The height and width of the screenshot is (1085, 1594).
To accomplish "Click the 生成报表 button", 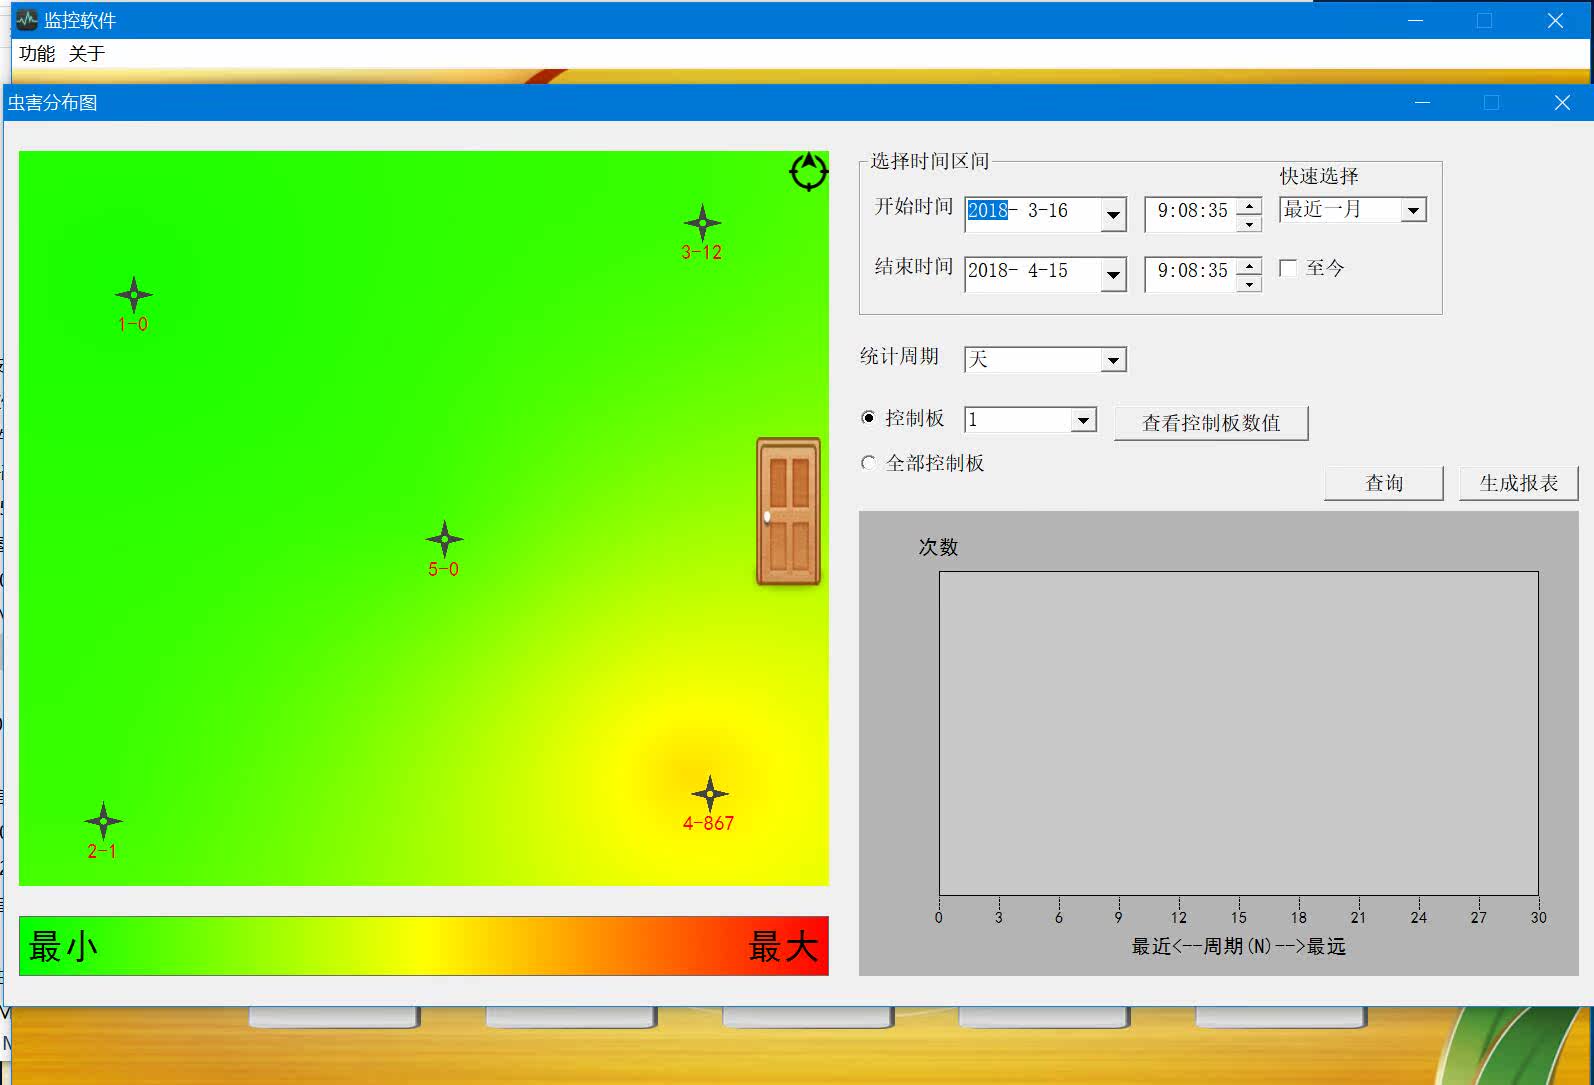I will [1519, 483].
